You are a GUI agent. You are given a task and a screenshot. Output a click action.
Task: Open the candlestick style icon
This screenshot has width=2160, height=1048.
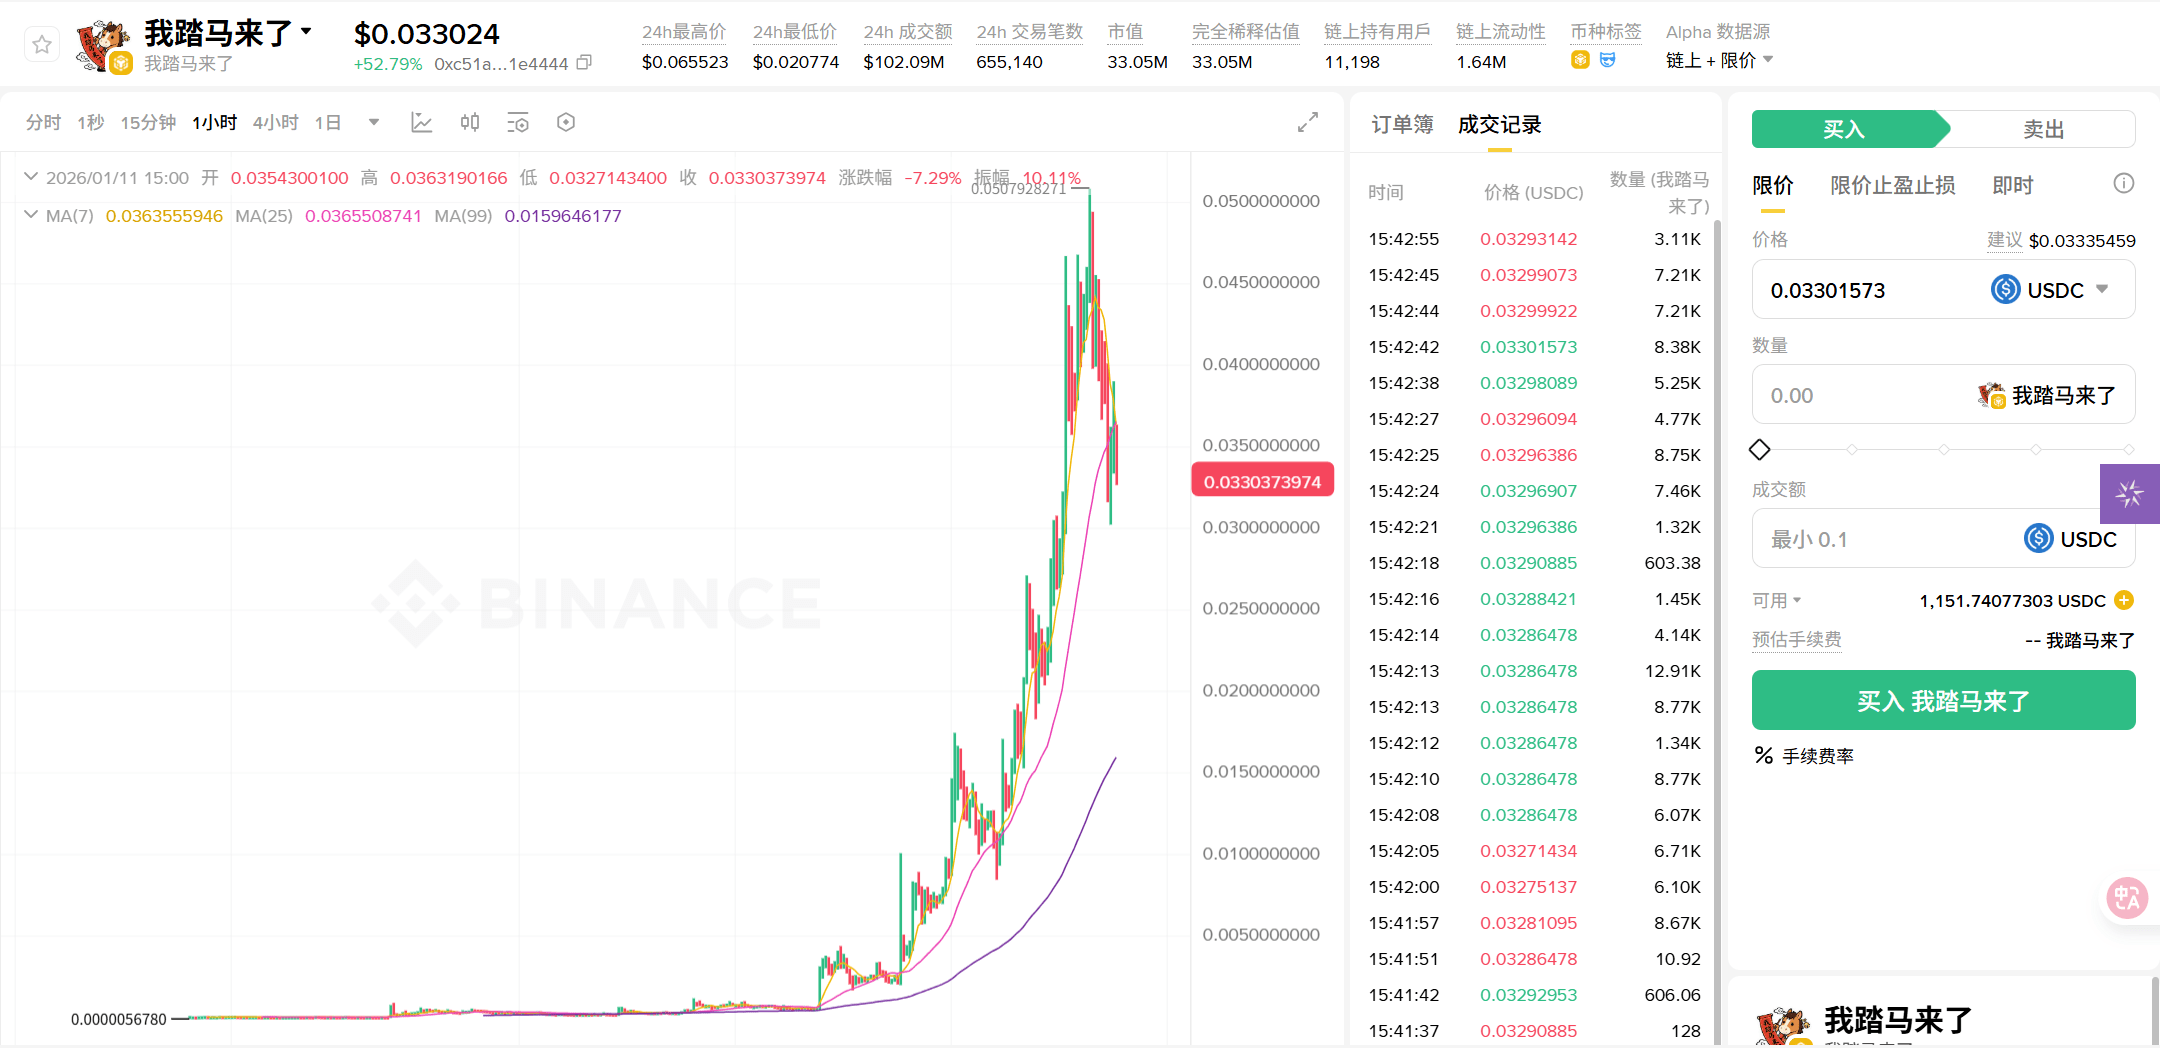click(x=470, y=122)
